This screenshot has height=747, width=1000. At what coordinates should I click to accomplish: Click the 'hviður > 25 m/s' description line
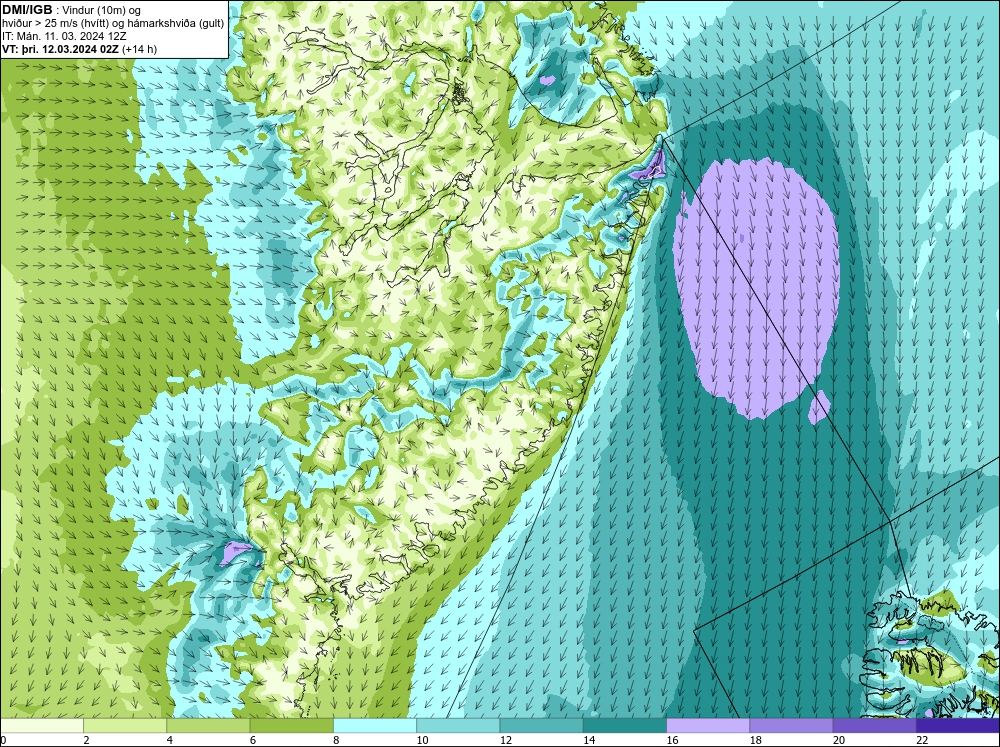[x=113, y=24]
